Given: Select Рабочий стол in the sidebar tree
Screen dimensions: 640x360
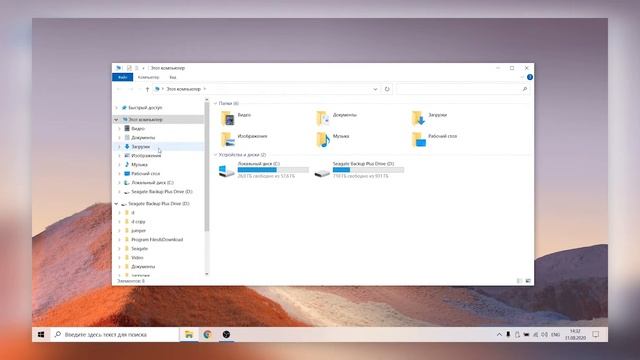Looking at the screenshot, I should [145, 173].
